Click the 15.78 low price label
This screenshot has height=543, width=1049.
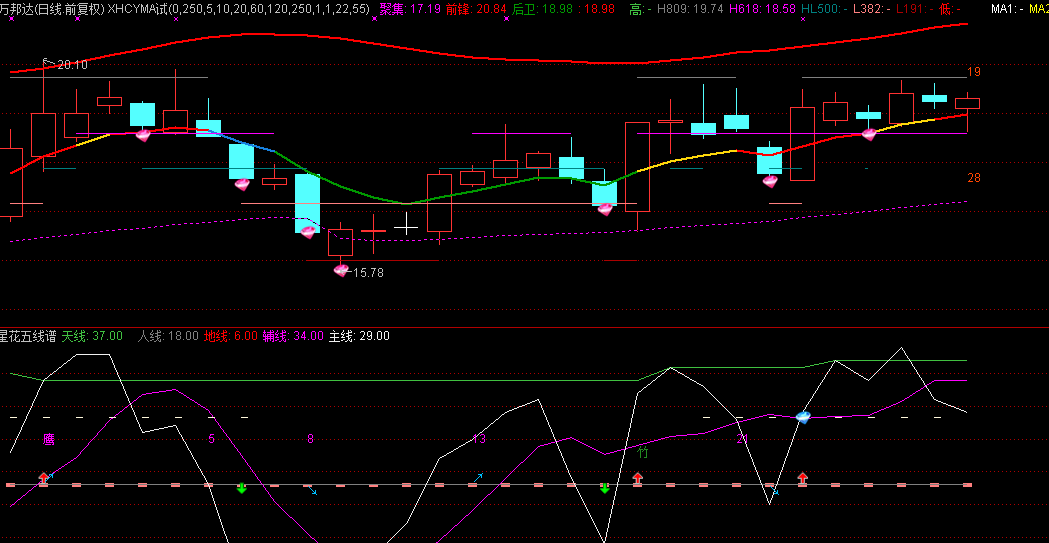(368, 273)
